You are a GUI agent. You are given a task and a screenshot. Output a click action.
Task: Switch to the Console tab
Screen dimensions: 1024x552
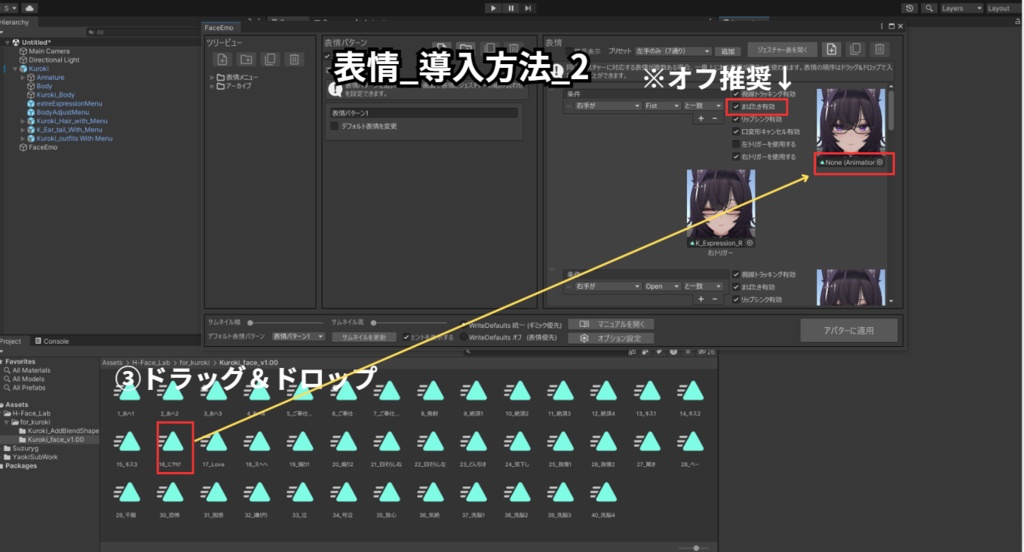(52, 341)
